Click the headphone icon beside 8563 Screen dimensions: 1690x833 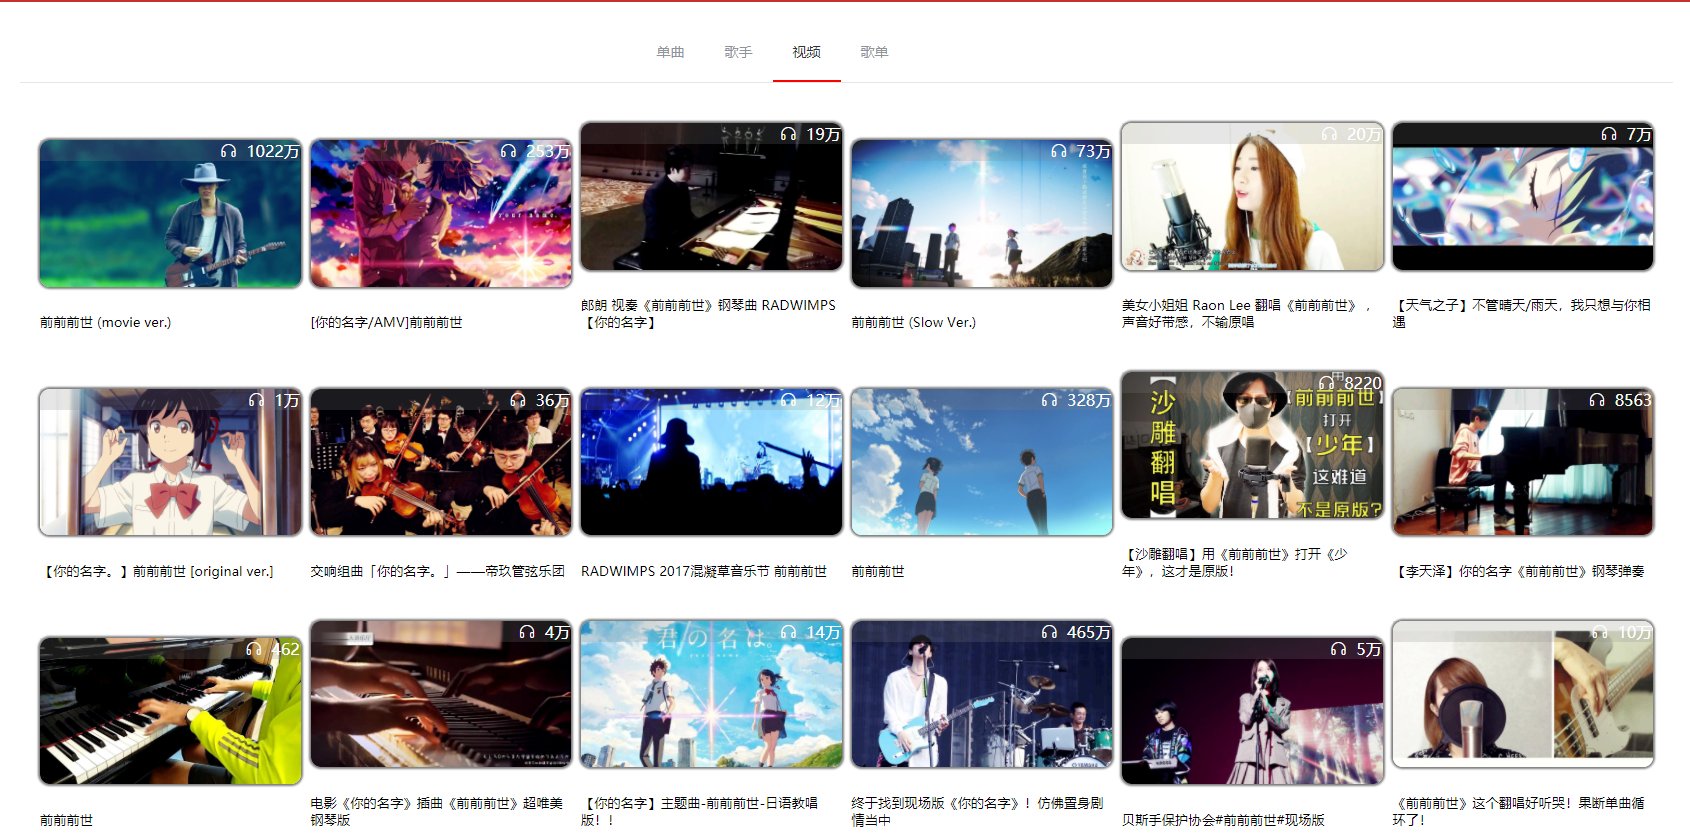[x=1597, y=400]
